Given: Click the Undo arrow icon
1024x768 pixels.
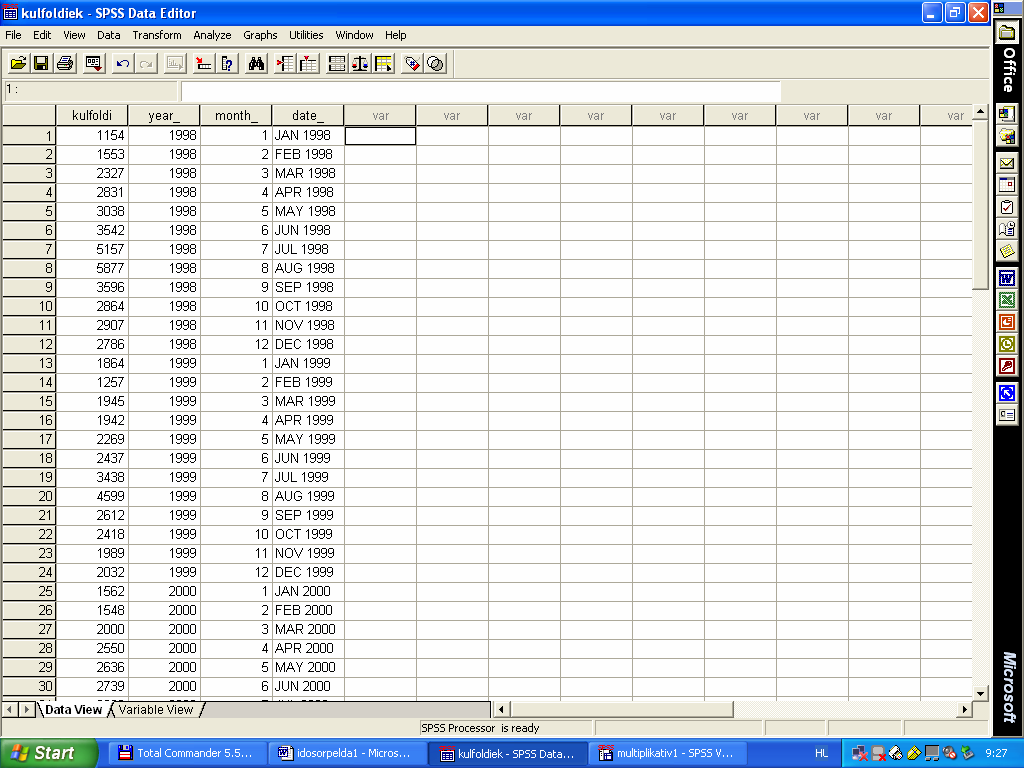Looking at the screenshot, I should click(x=122, y=63).
